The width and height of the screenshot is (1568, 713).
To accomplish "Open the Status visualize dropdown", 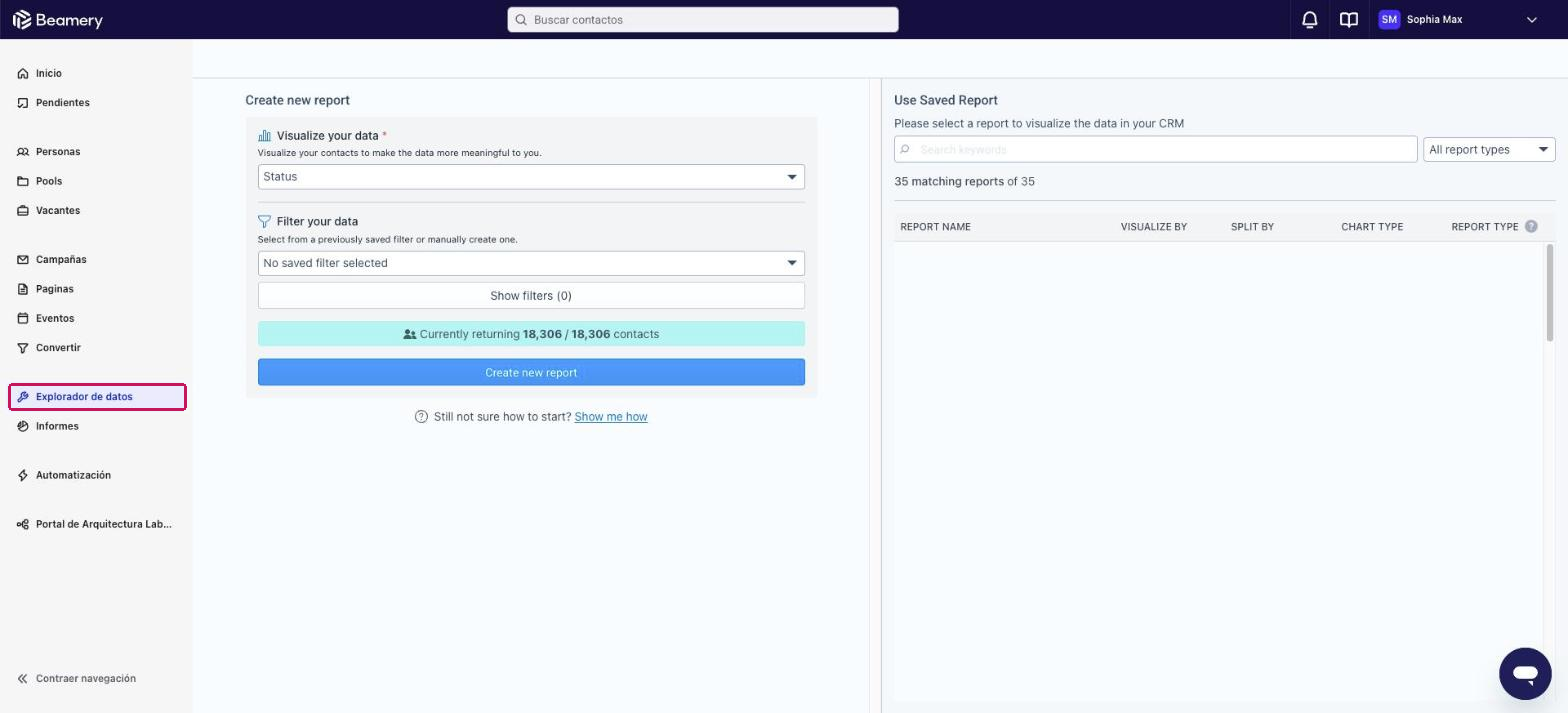I will coord(531,177).
